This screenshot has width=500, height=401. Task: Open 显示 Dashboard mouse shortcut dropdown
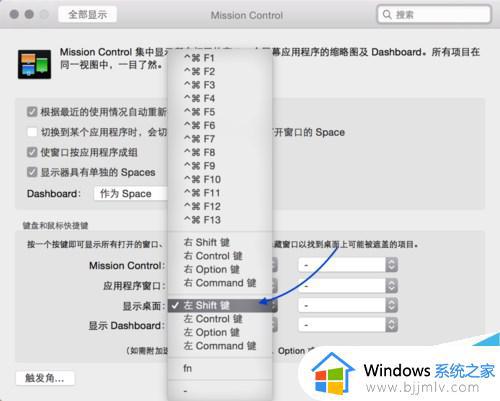(x=348, y=325)
